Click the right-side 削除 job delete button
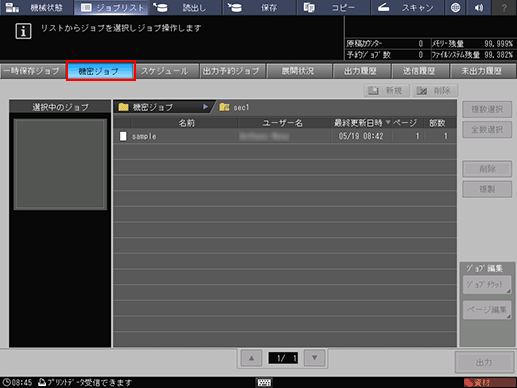 [487, 169]
